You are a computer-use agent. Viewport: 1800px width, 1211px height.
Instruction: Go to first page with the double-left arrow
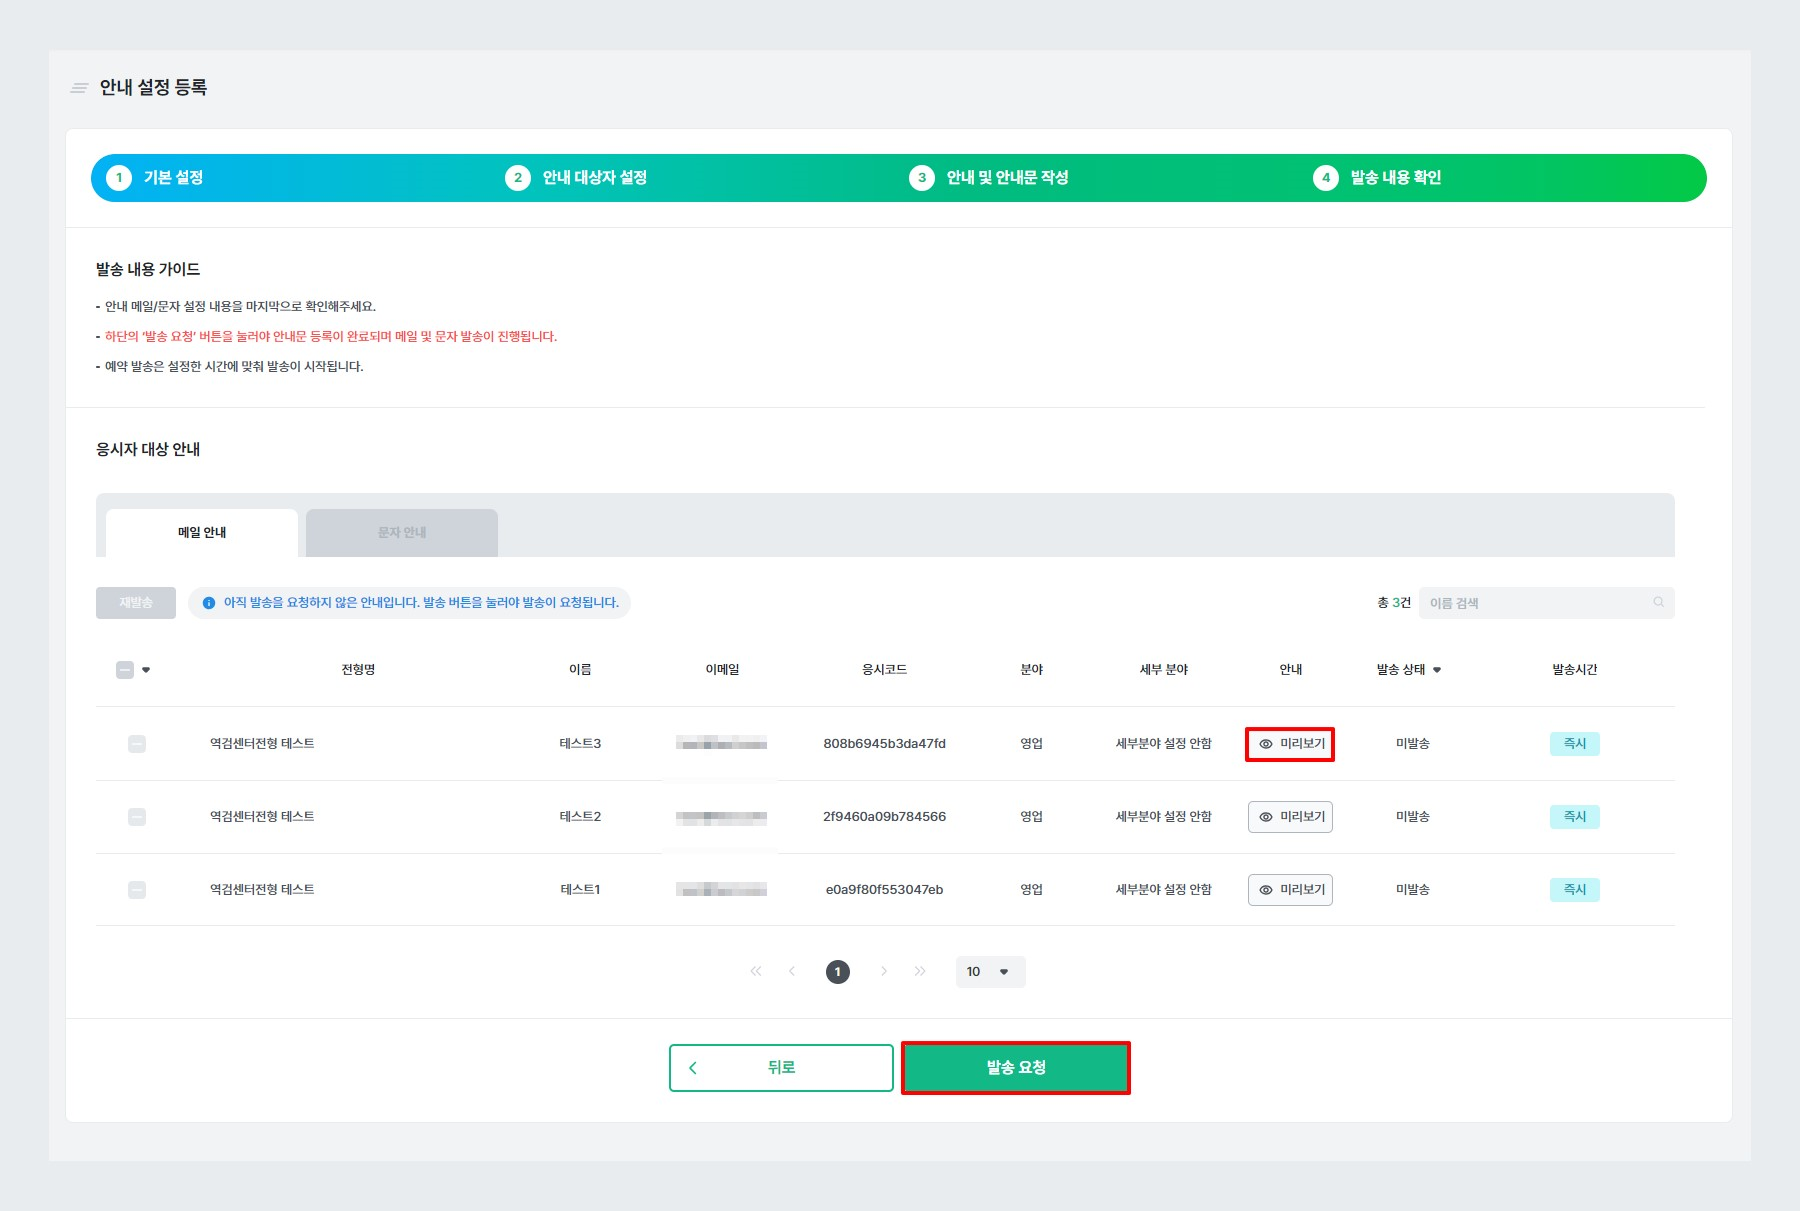tap(756, 971)
